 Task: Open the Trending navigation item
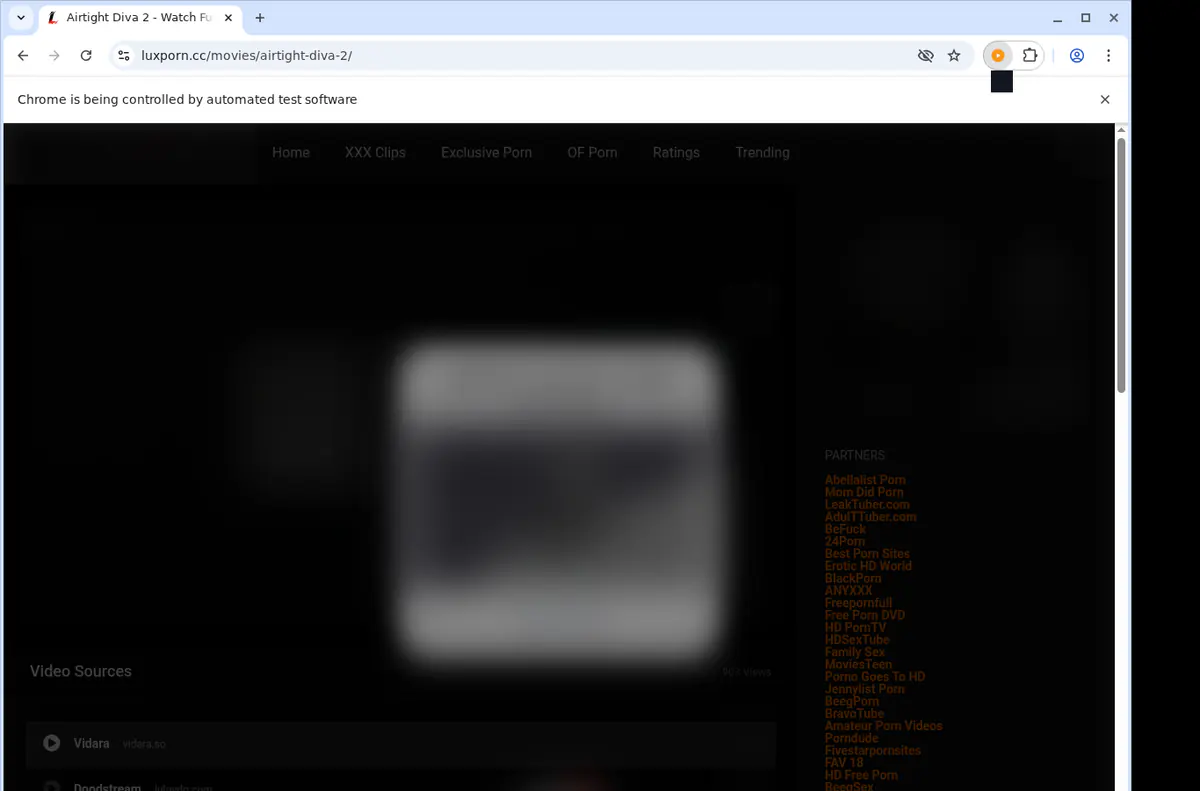[x=762, y=152]
